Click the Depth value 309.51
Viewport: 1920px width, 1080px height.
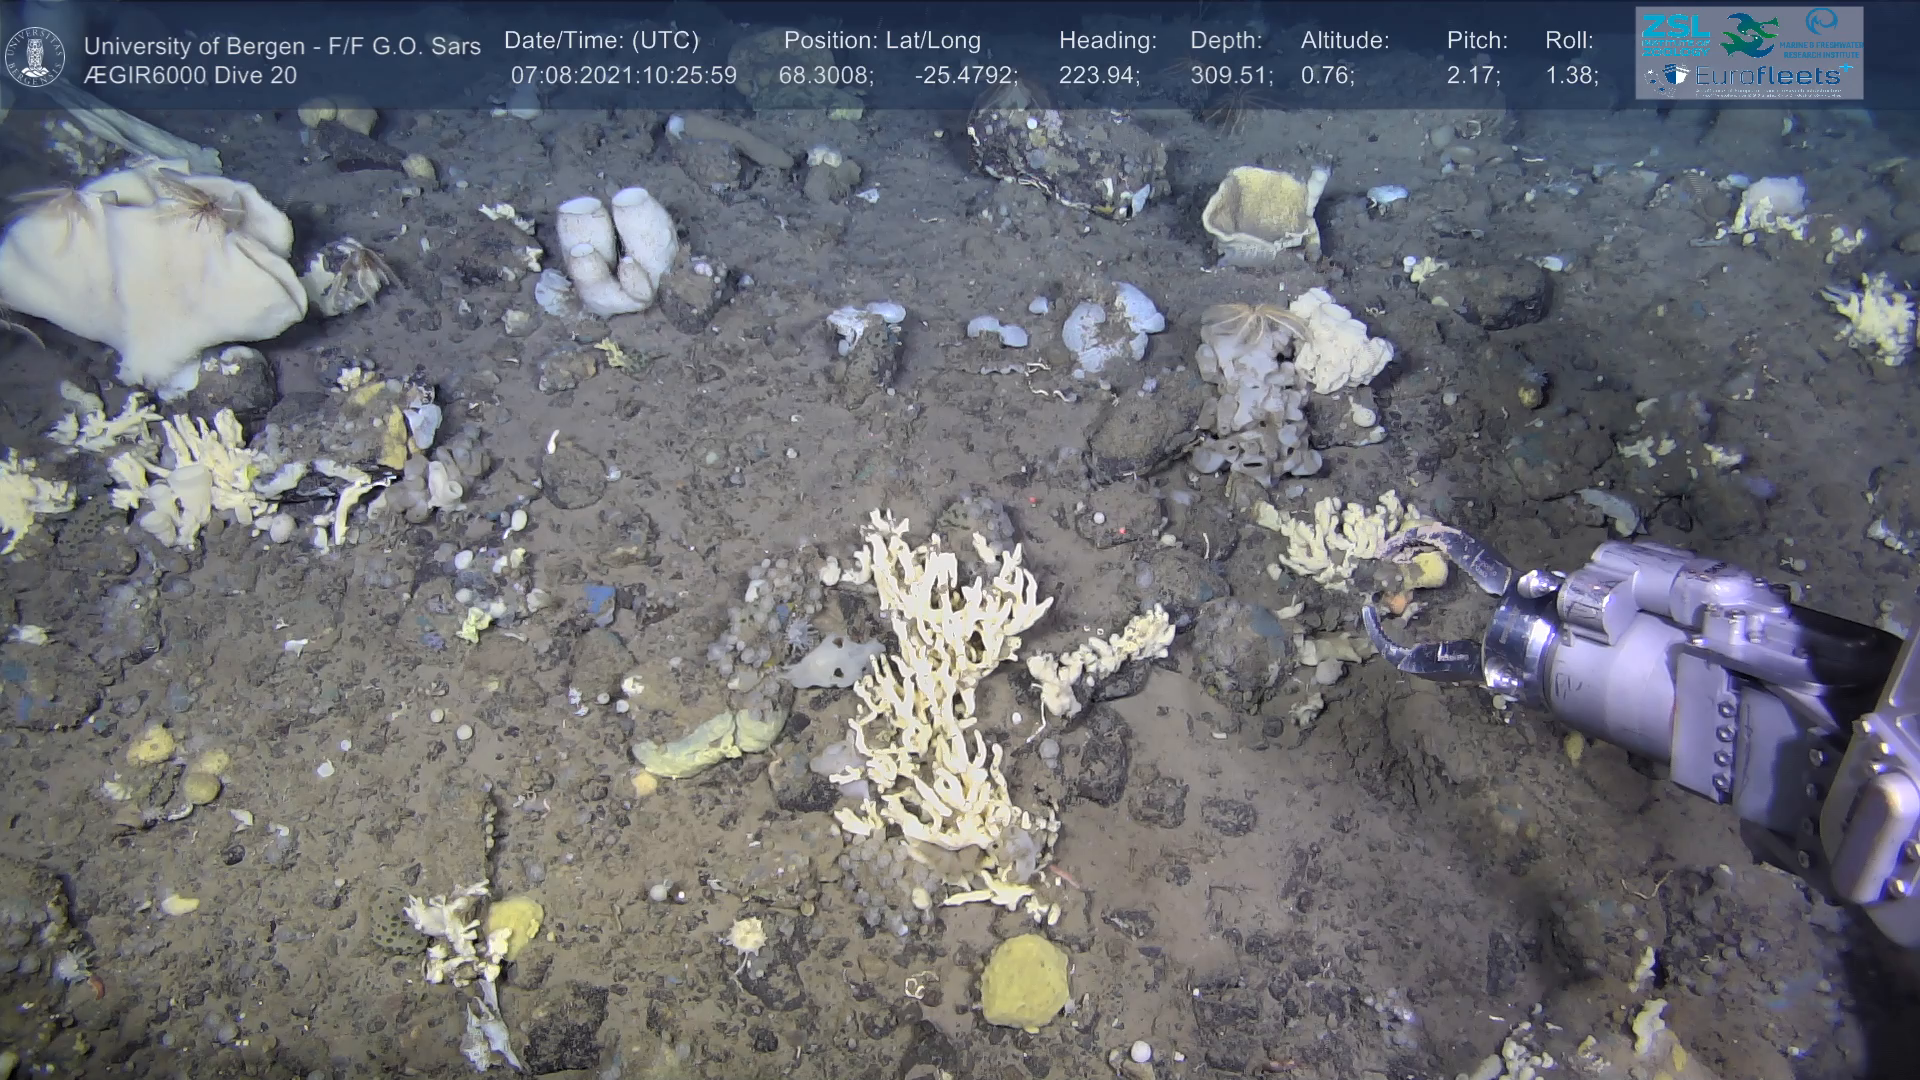click(1231, 76)
